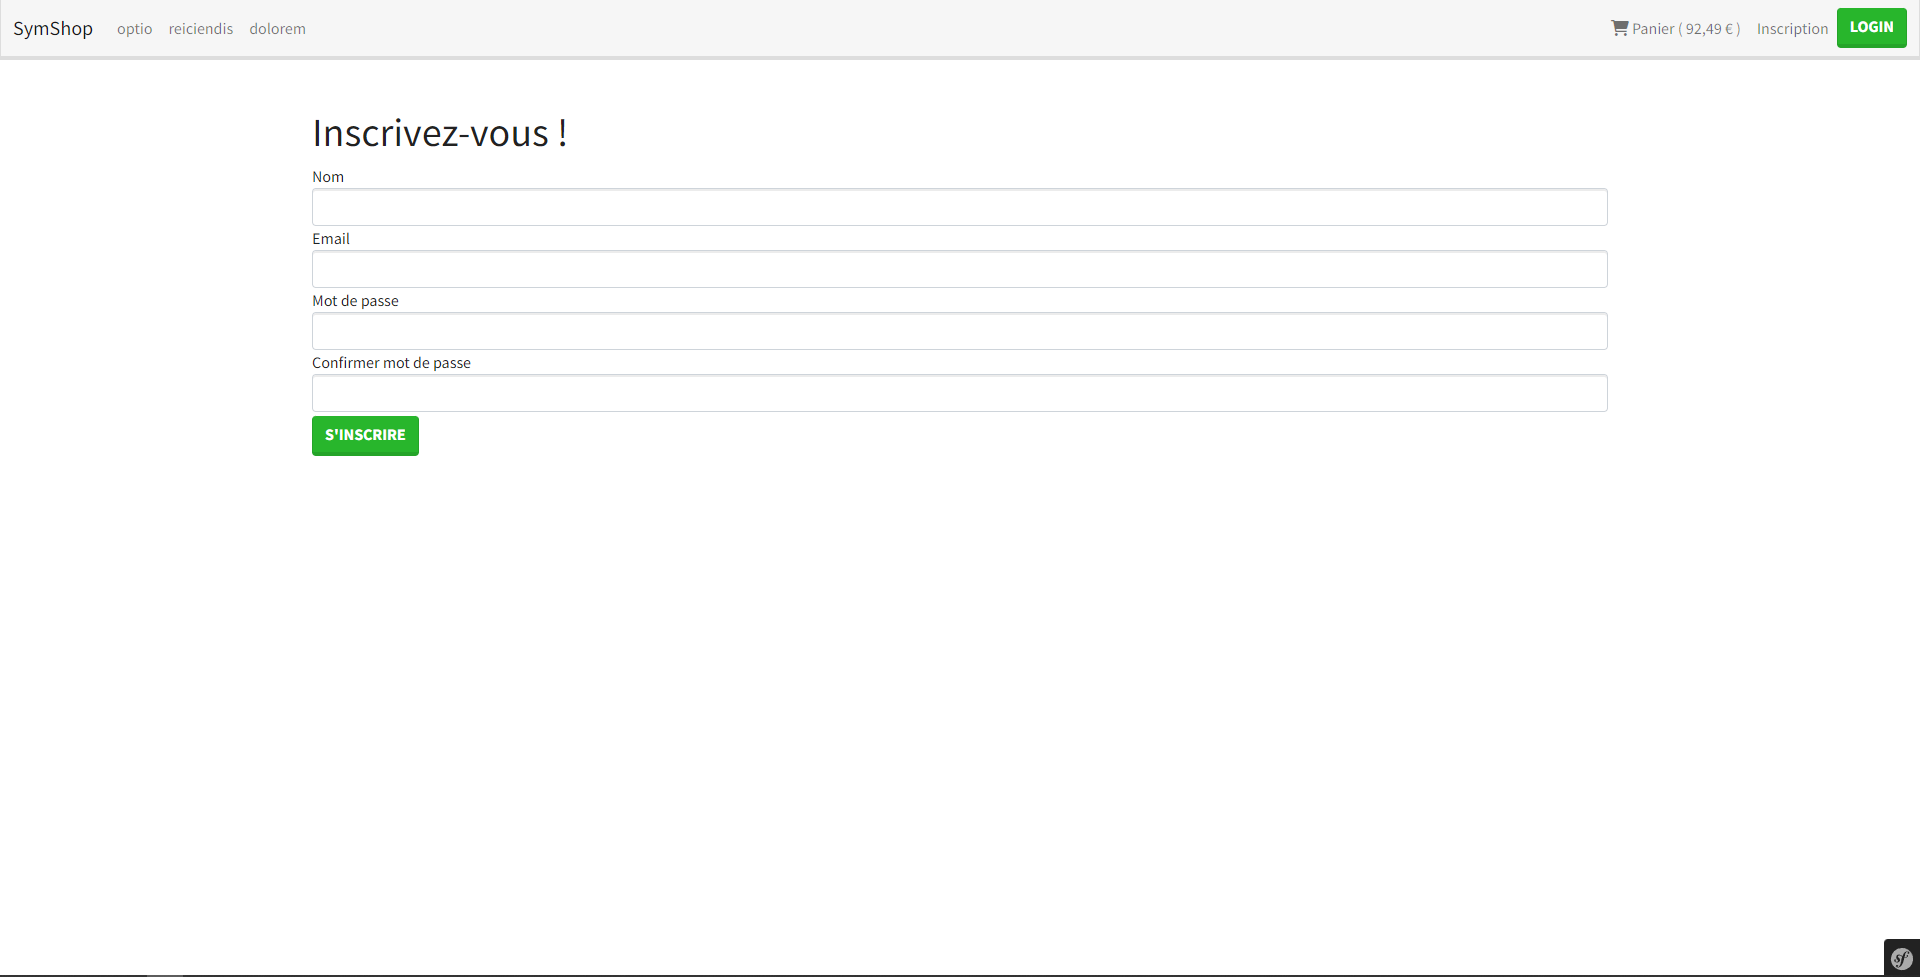Click the Inscrivez-vous ! heading
The width and height of the screenshot is (1920, 977).
[440, 133]
